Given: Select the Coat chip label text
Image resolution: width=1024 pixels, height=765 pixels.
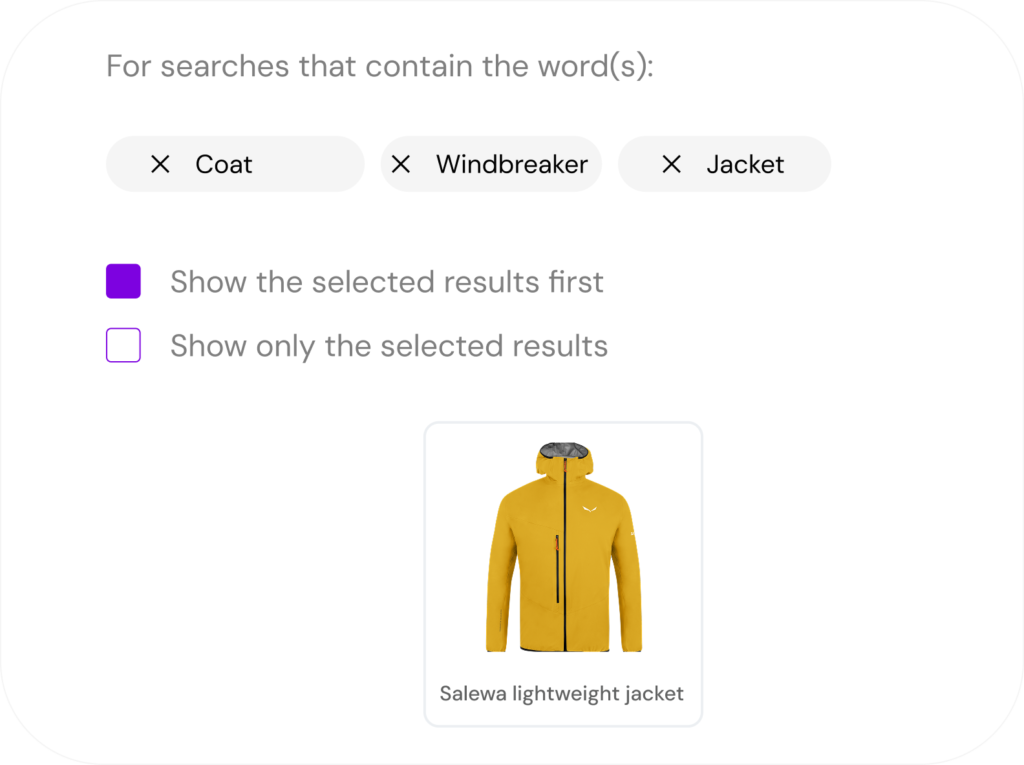Looking at the screenshot, I should click(x=224, y=165).
